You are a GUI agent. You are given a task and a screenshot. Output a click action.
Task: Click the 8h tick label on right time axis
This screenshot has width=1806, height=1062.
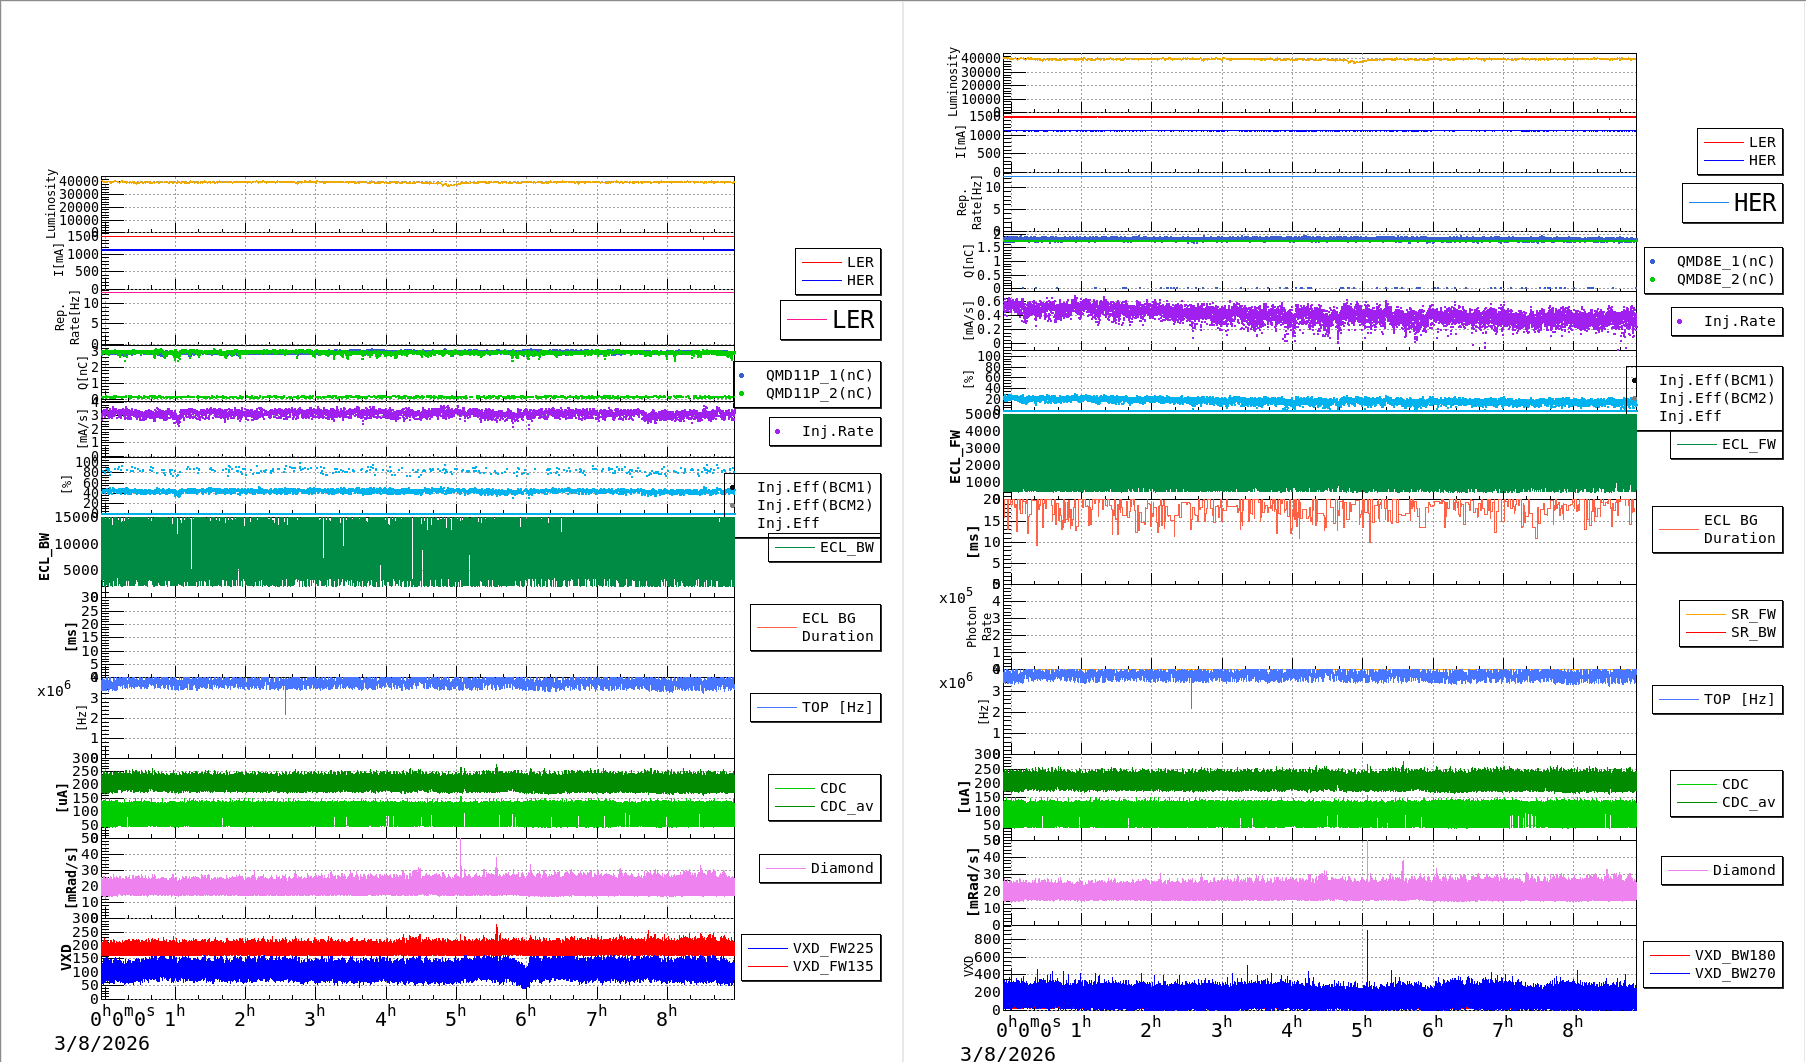(x=1572, y=1027)
